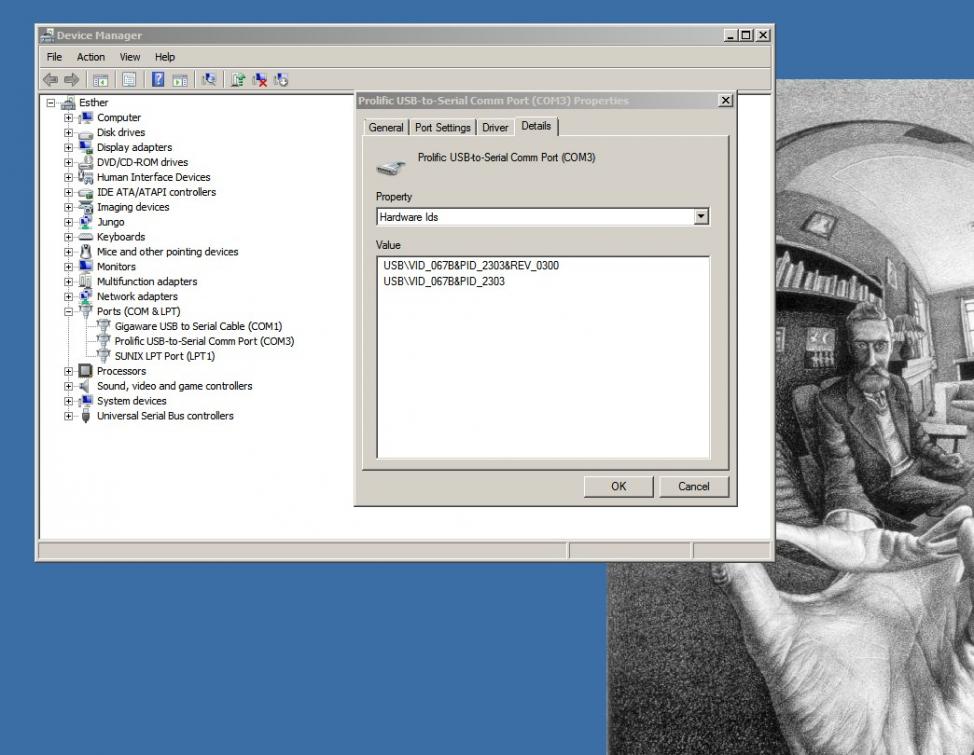The height and width of the screenshot is (755, 974).
Task: Select Prolific USB-to-Serial Comm Port (COM3) in tree
Action: coord(204,341)
